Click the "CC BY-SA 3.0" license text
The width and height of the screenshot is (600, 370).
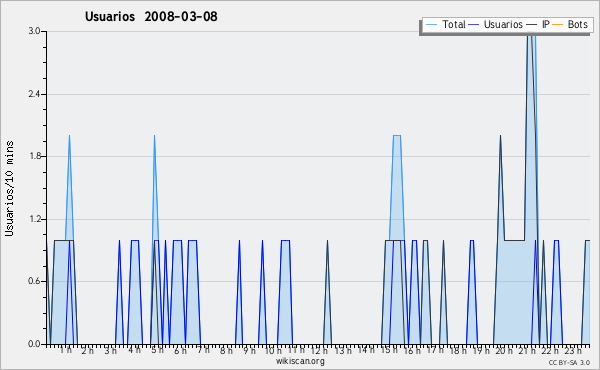pyautogui.click(x=569, y=362)
